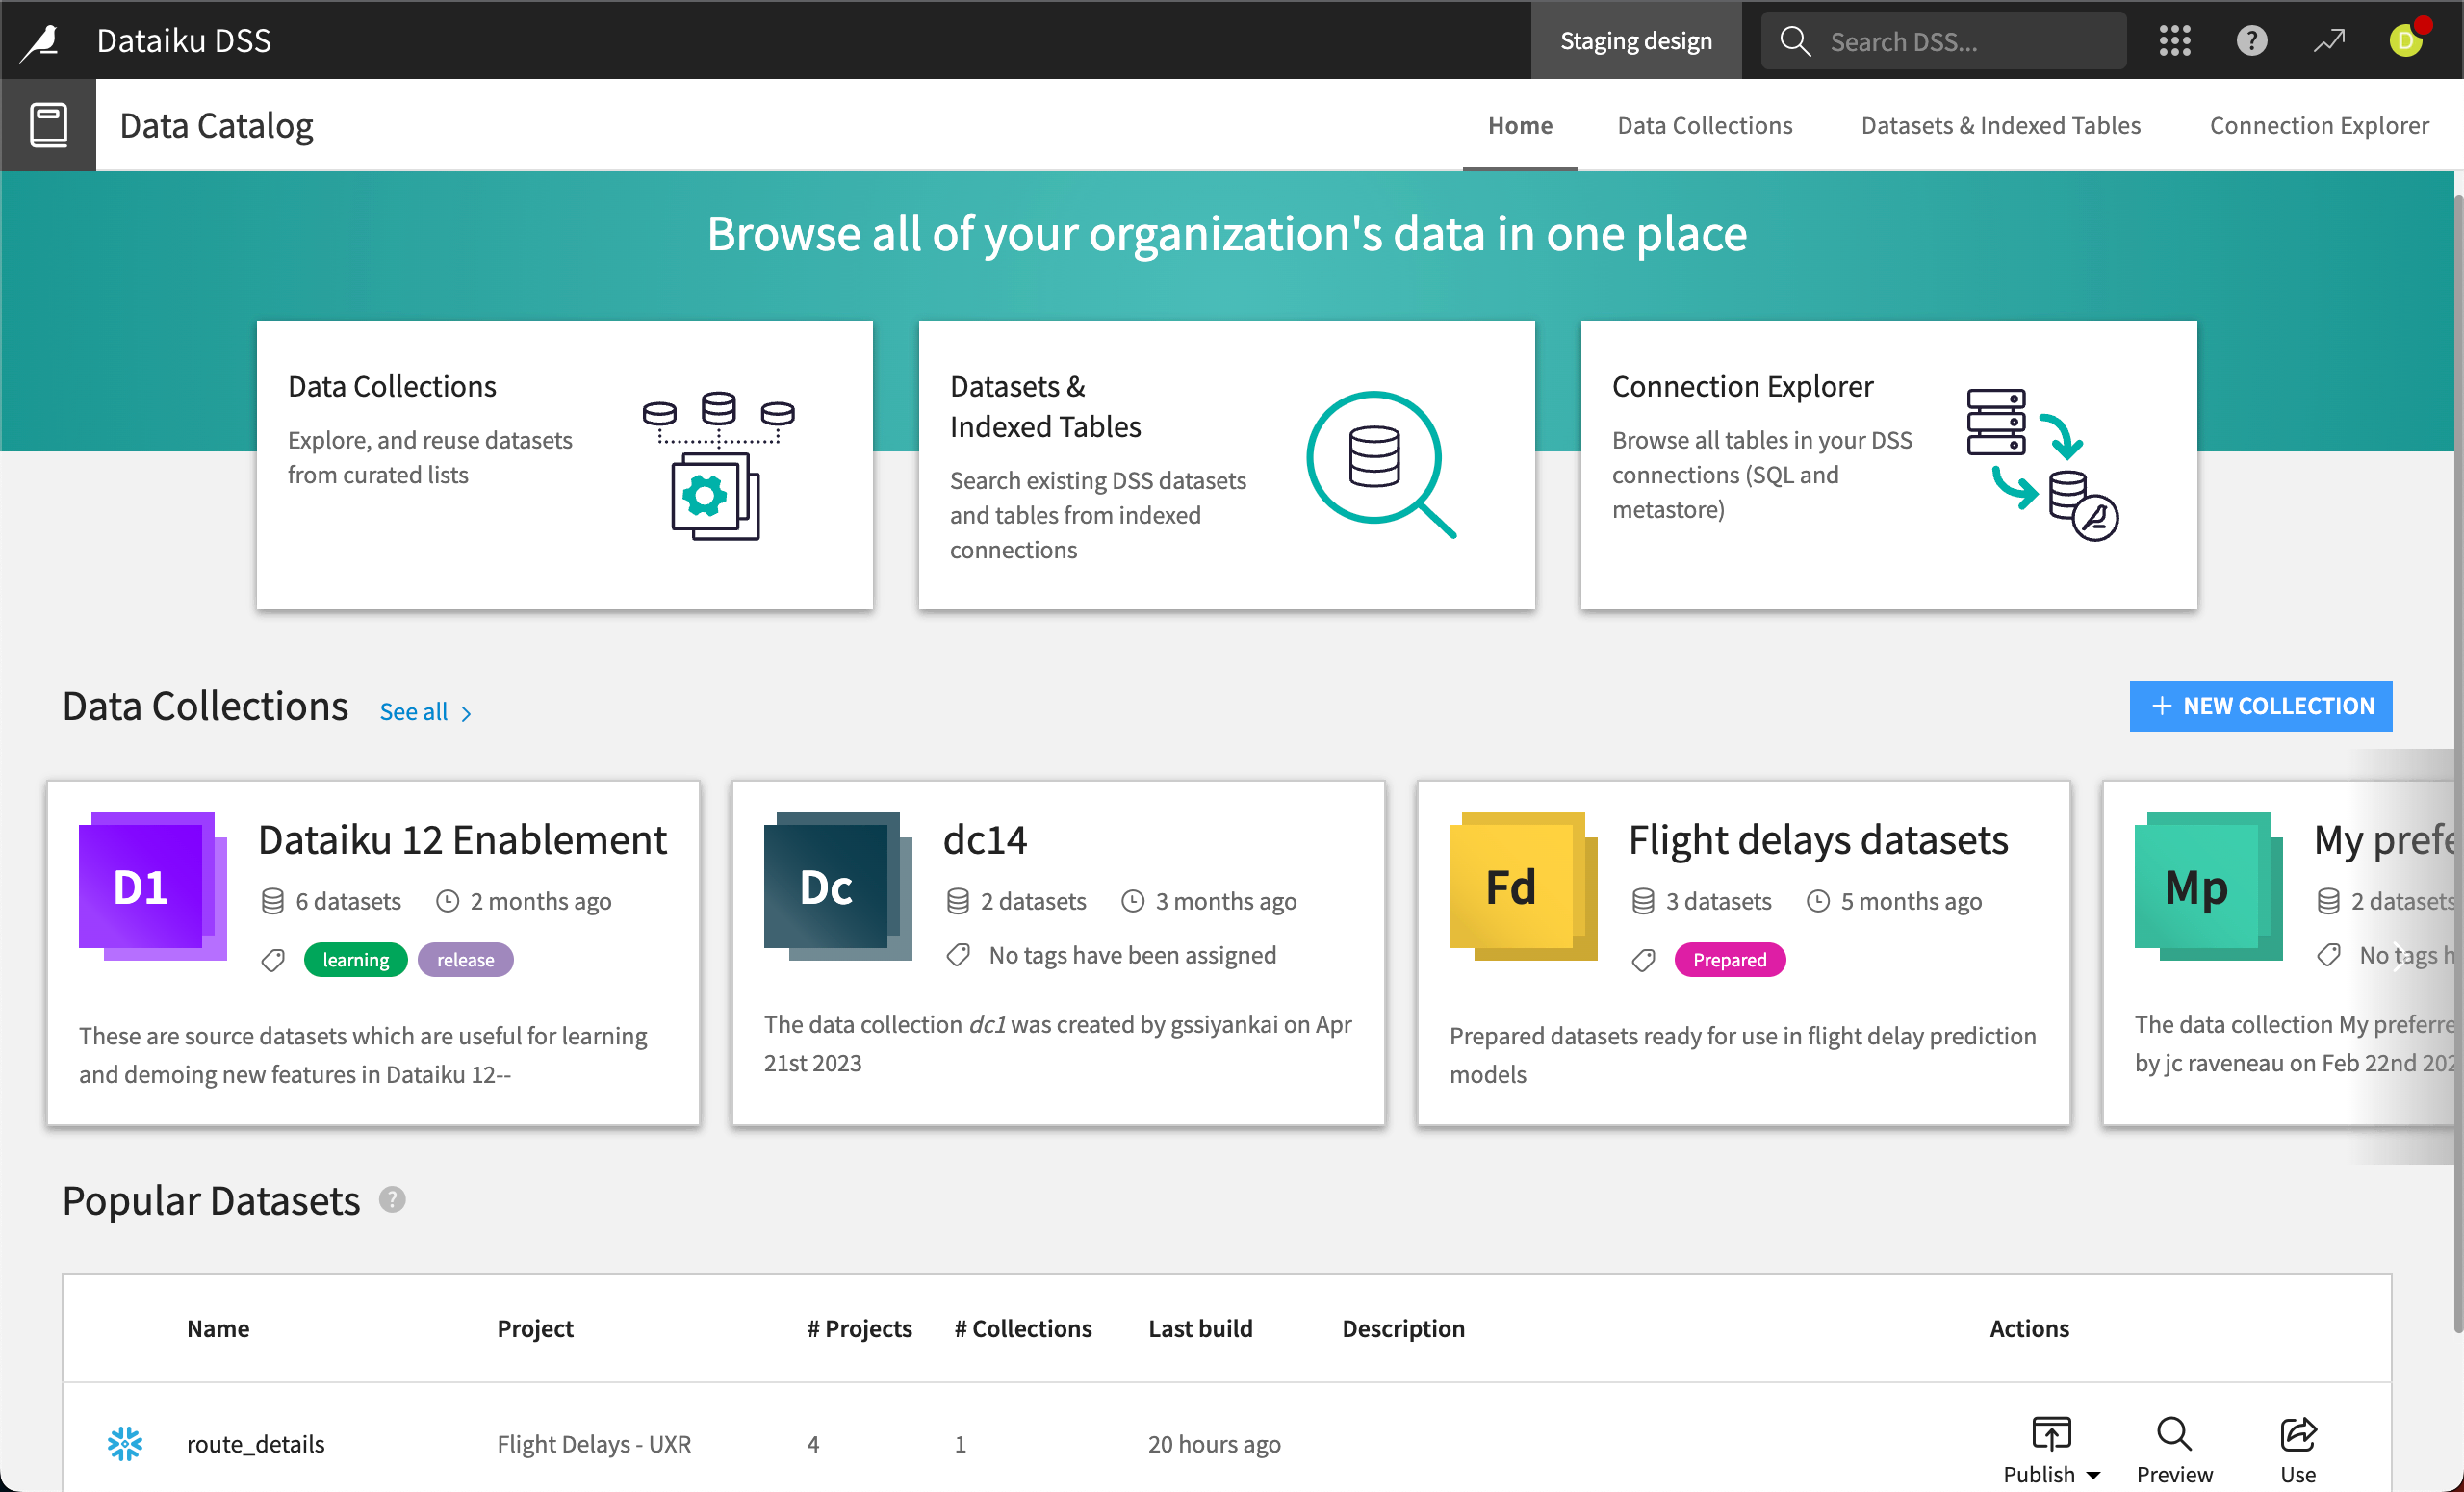
Task: Click the database magnifier illustration
Action: (1381, 464)
